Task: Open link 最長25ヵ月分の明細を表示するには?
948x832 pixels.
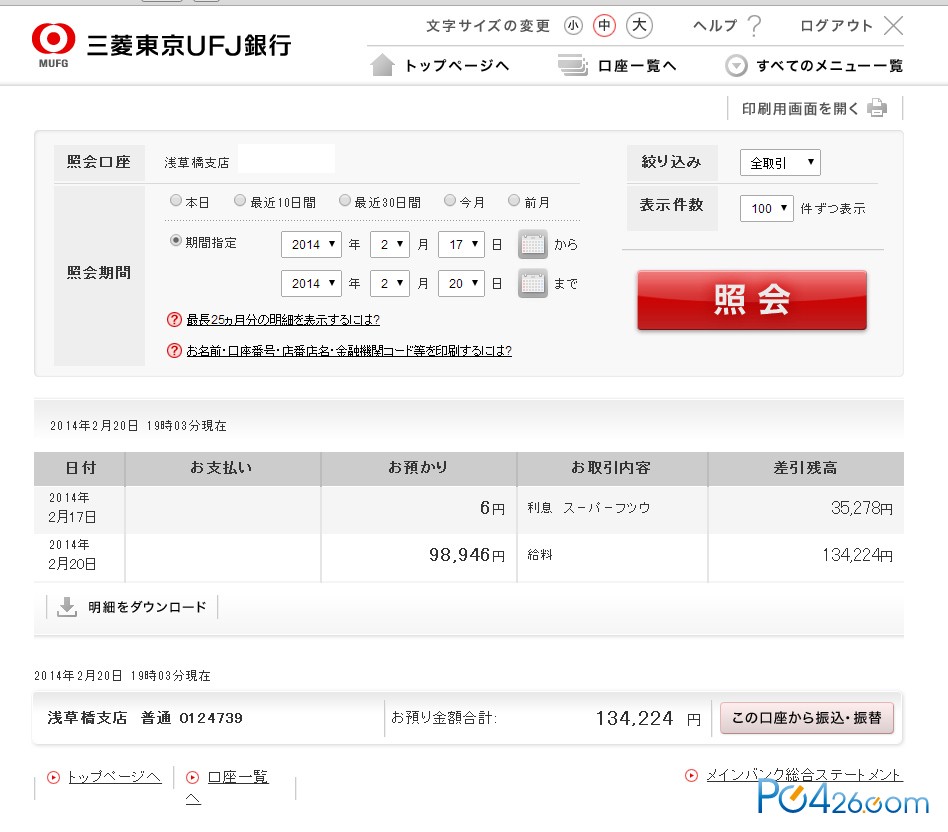Action: [x=283, y=319]
